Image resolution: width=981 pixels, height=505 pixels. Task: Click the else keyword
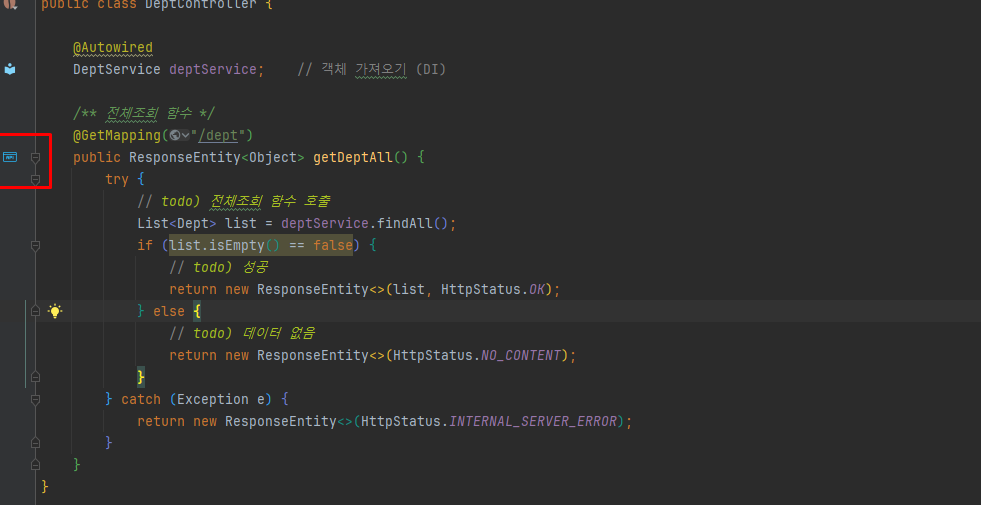[169, 311]
